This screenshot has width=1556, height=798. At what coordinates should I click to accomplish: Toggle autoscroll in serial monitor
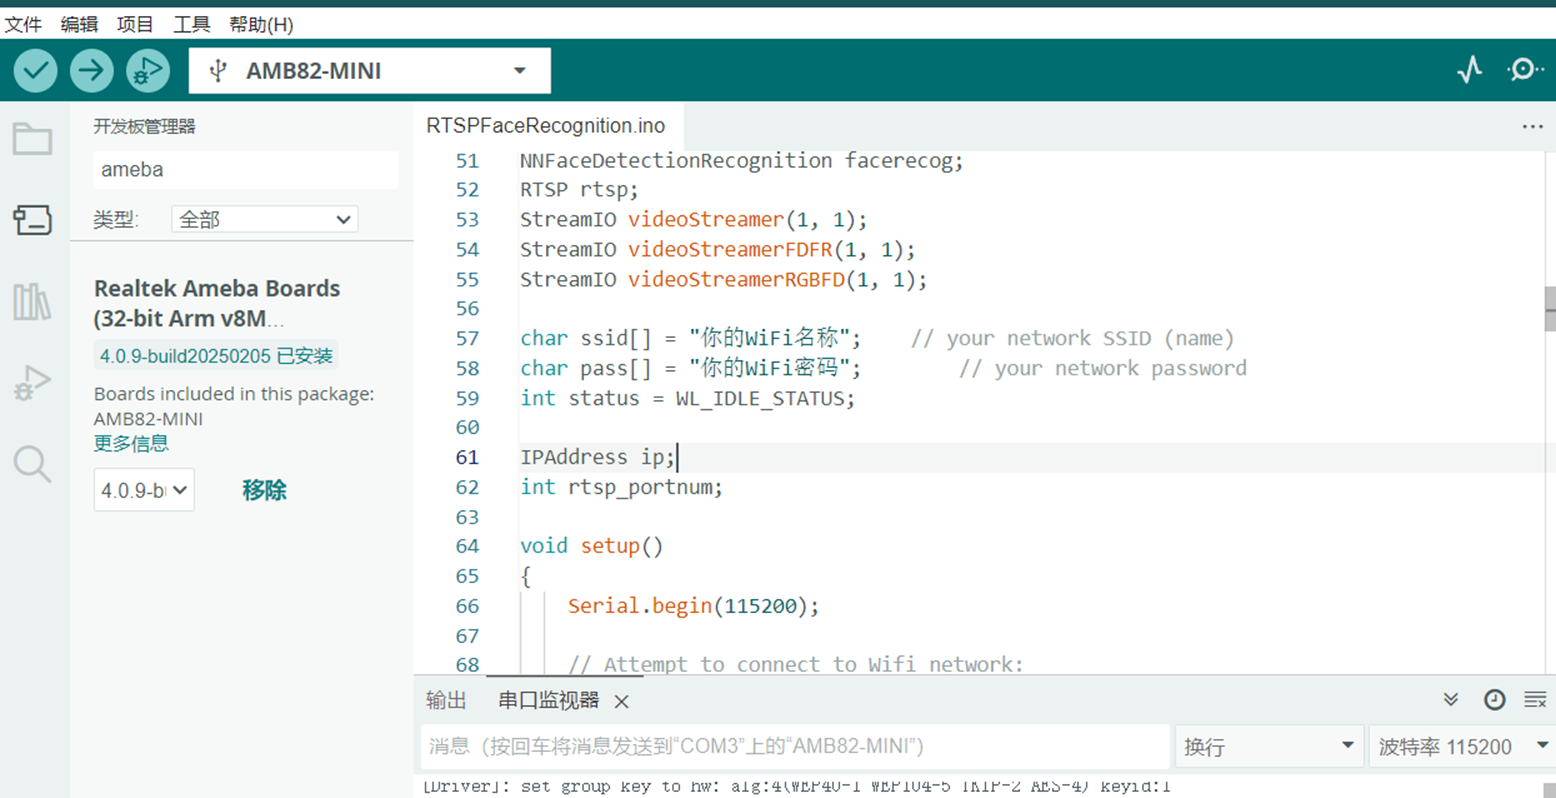click(x=1451, y=700)
